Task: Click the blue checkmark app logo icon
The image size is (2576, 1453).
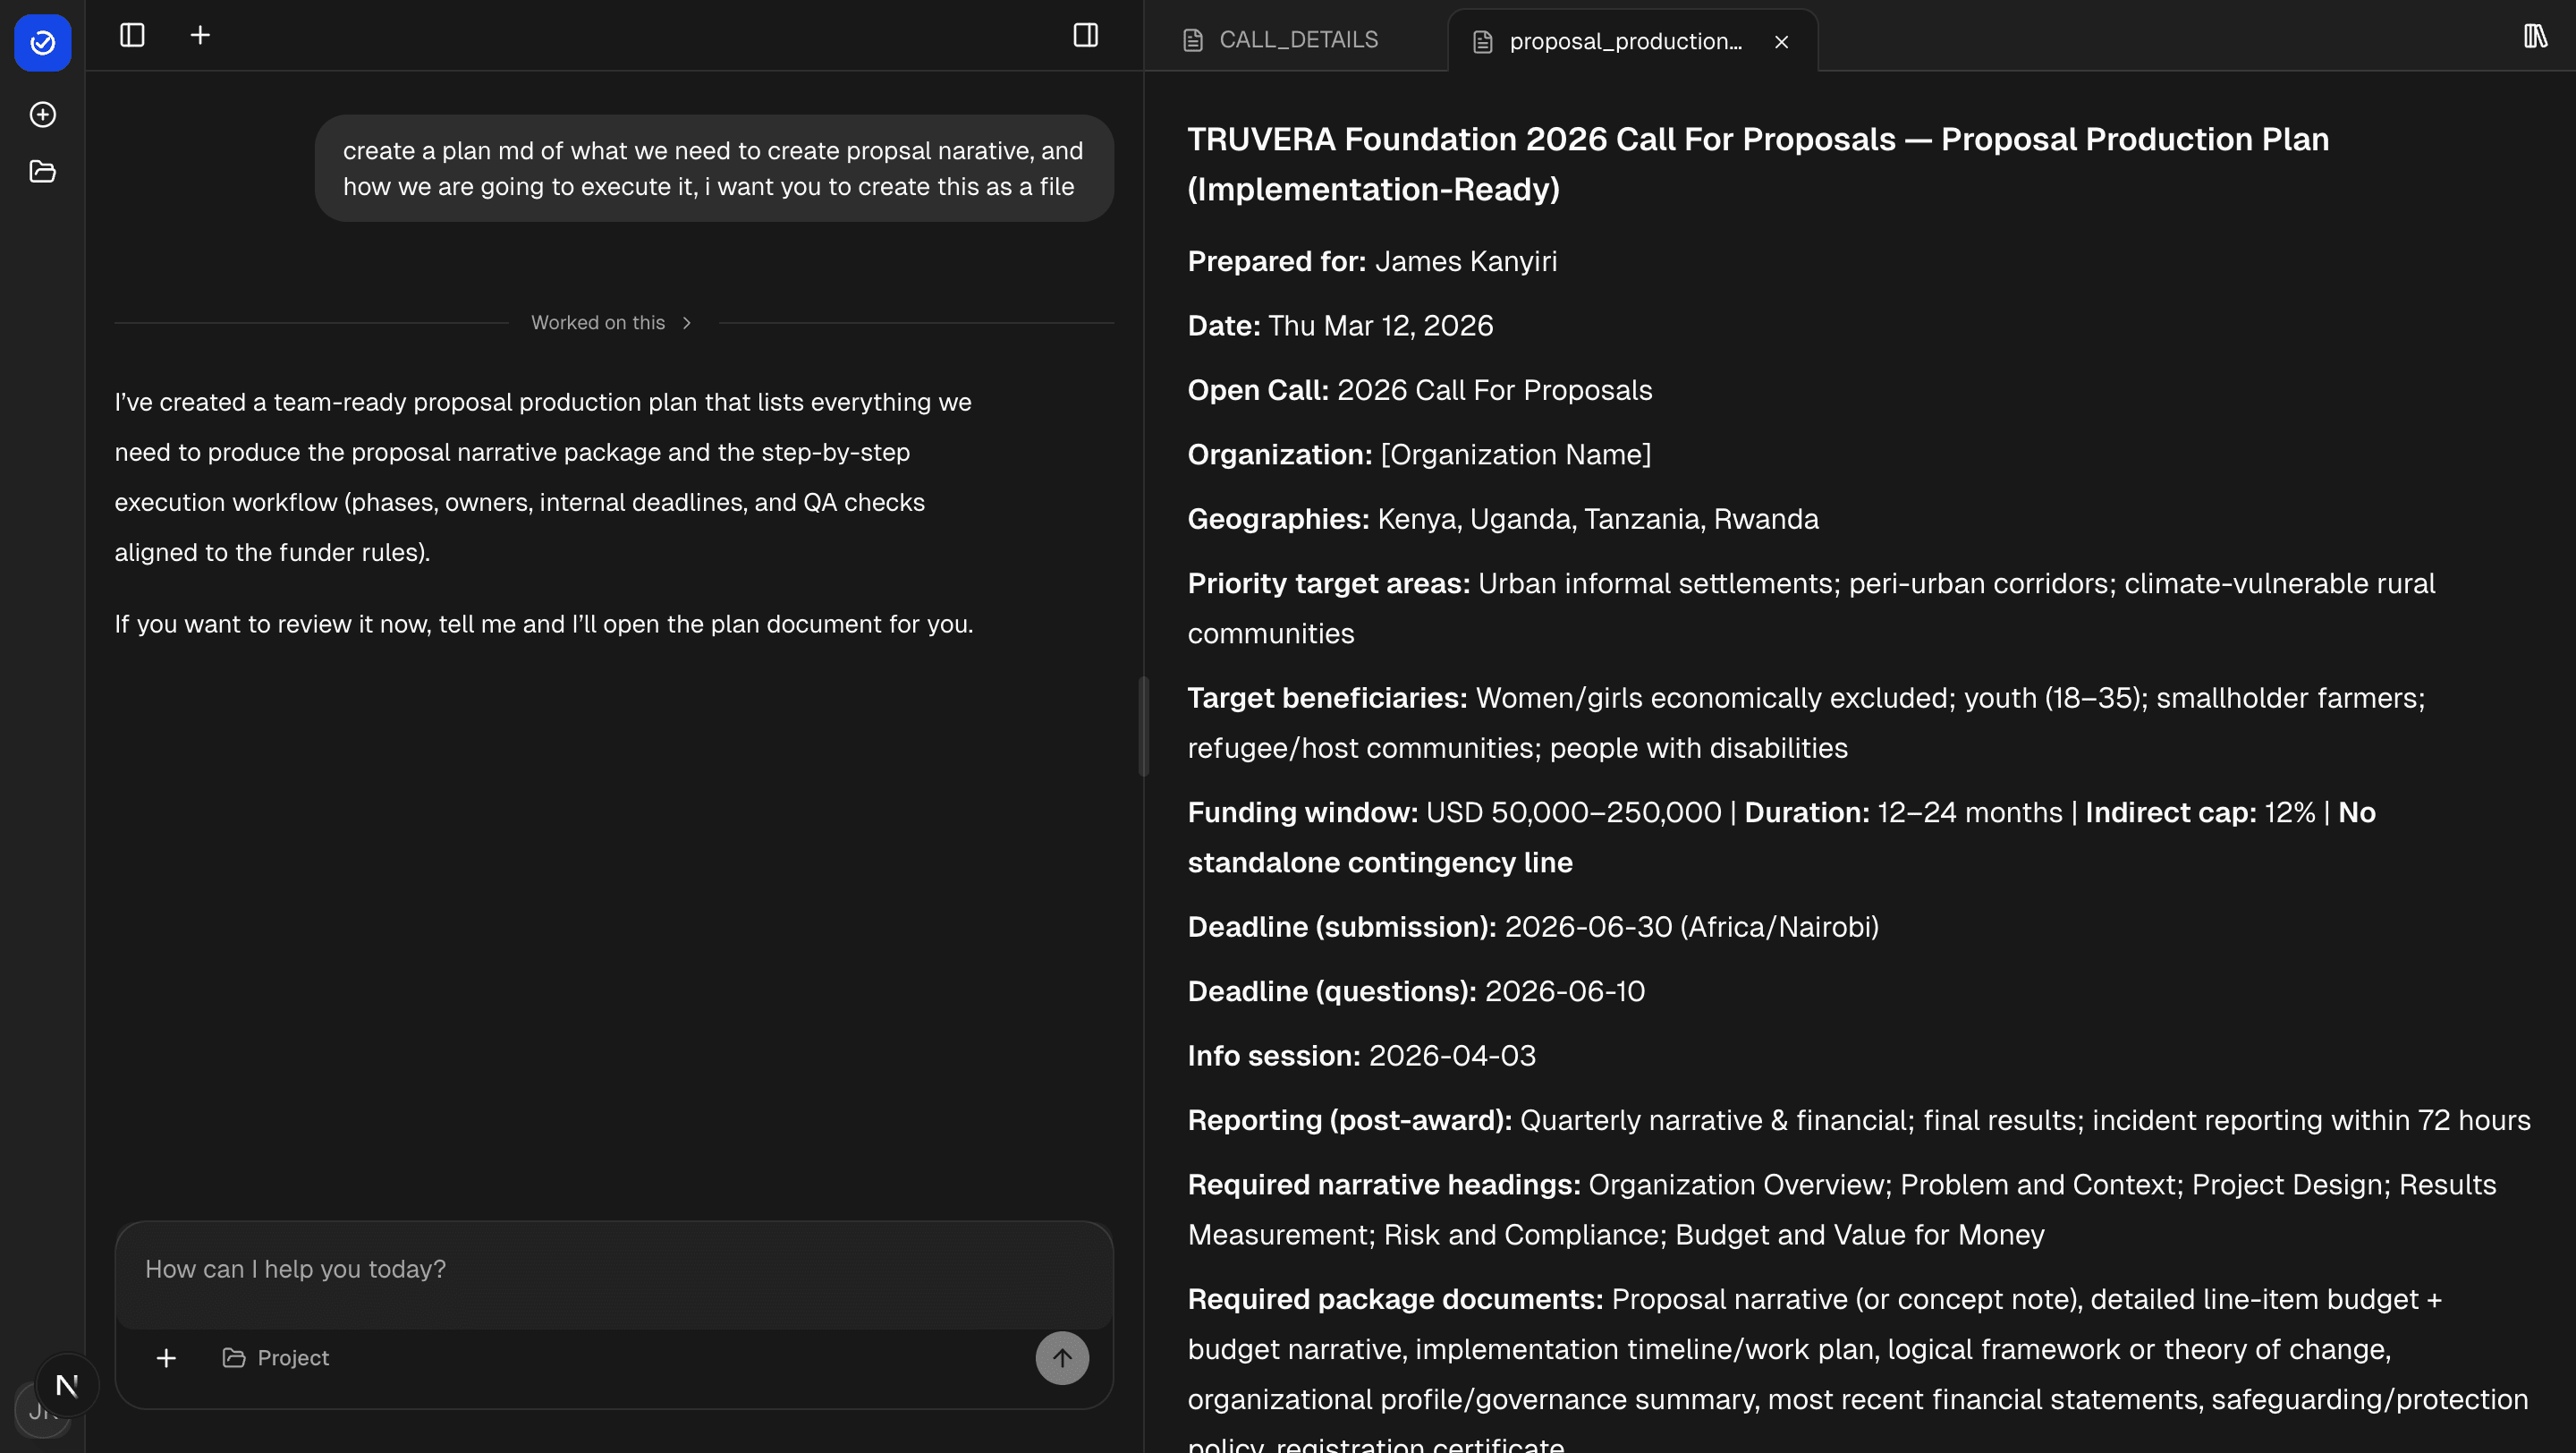Action: point(42,42)
